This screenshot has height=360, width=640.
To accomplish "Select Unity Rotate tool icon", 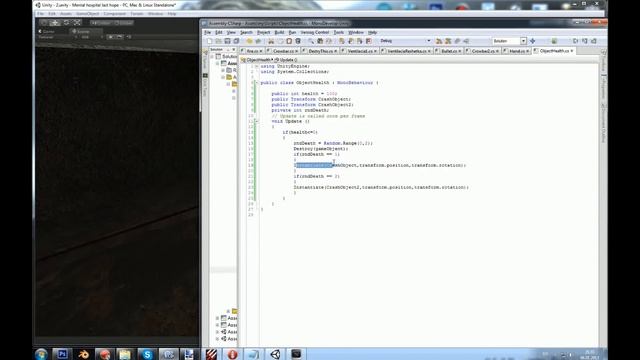I will (x=66, y=23).
